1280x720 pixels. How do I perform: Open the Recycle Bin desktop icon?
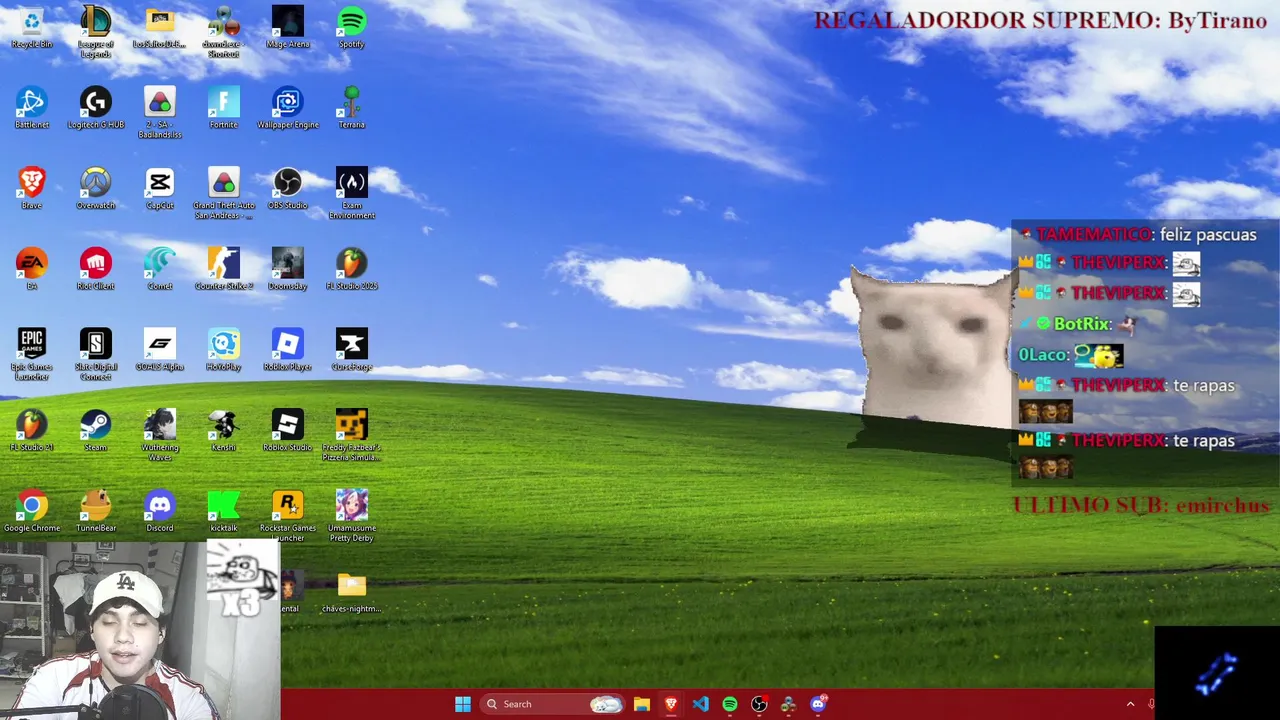tap(32, 28)
